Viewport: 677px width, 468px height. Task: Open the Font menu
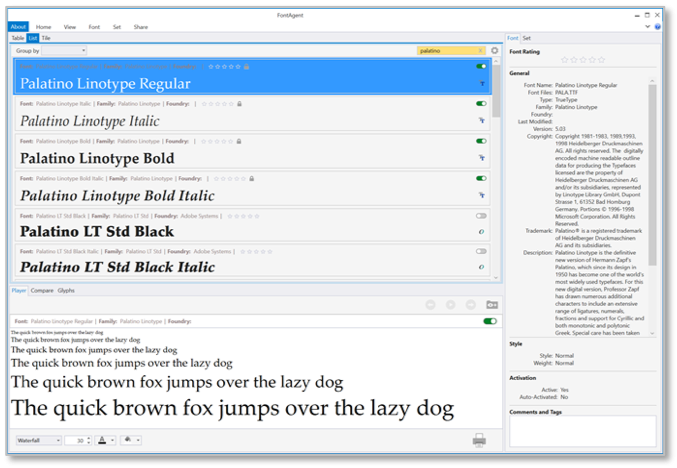[94, 27]
